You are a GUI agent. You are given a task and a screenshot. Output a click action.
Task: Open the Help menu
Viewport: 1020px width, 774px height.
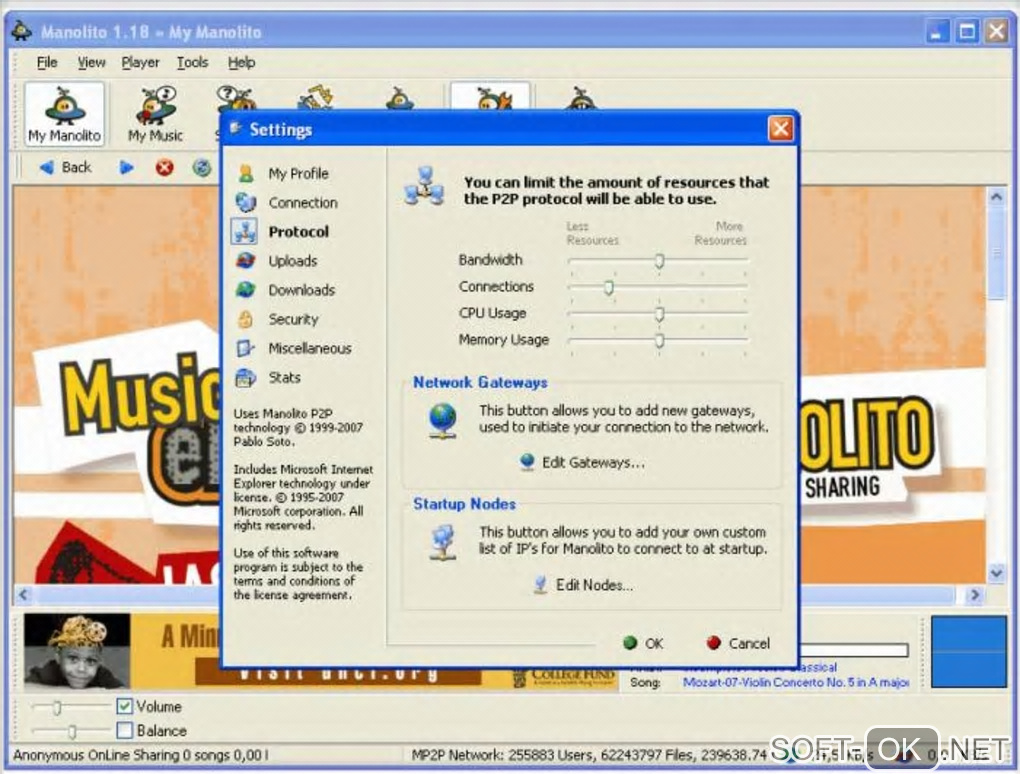click(241, 62)
